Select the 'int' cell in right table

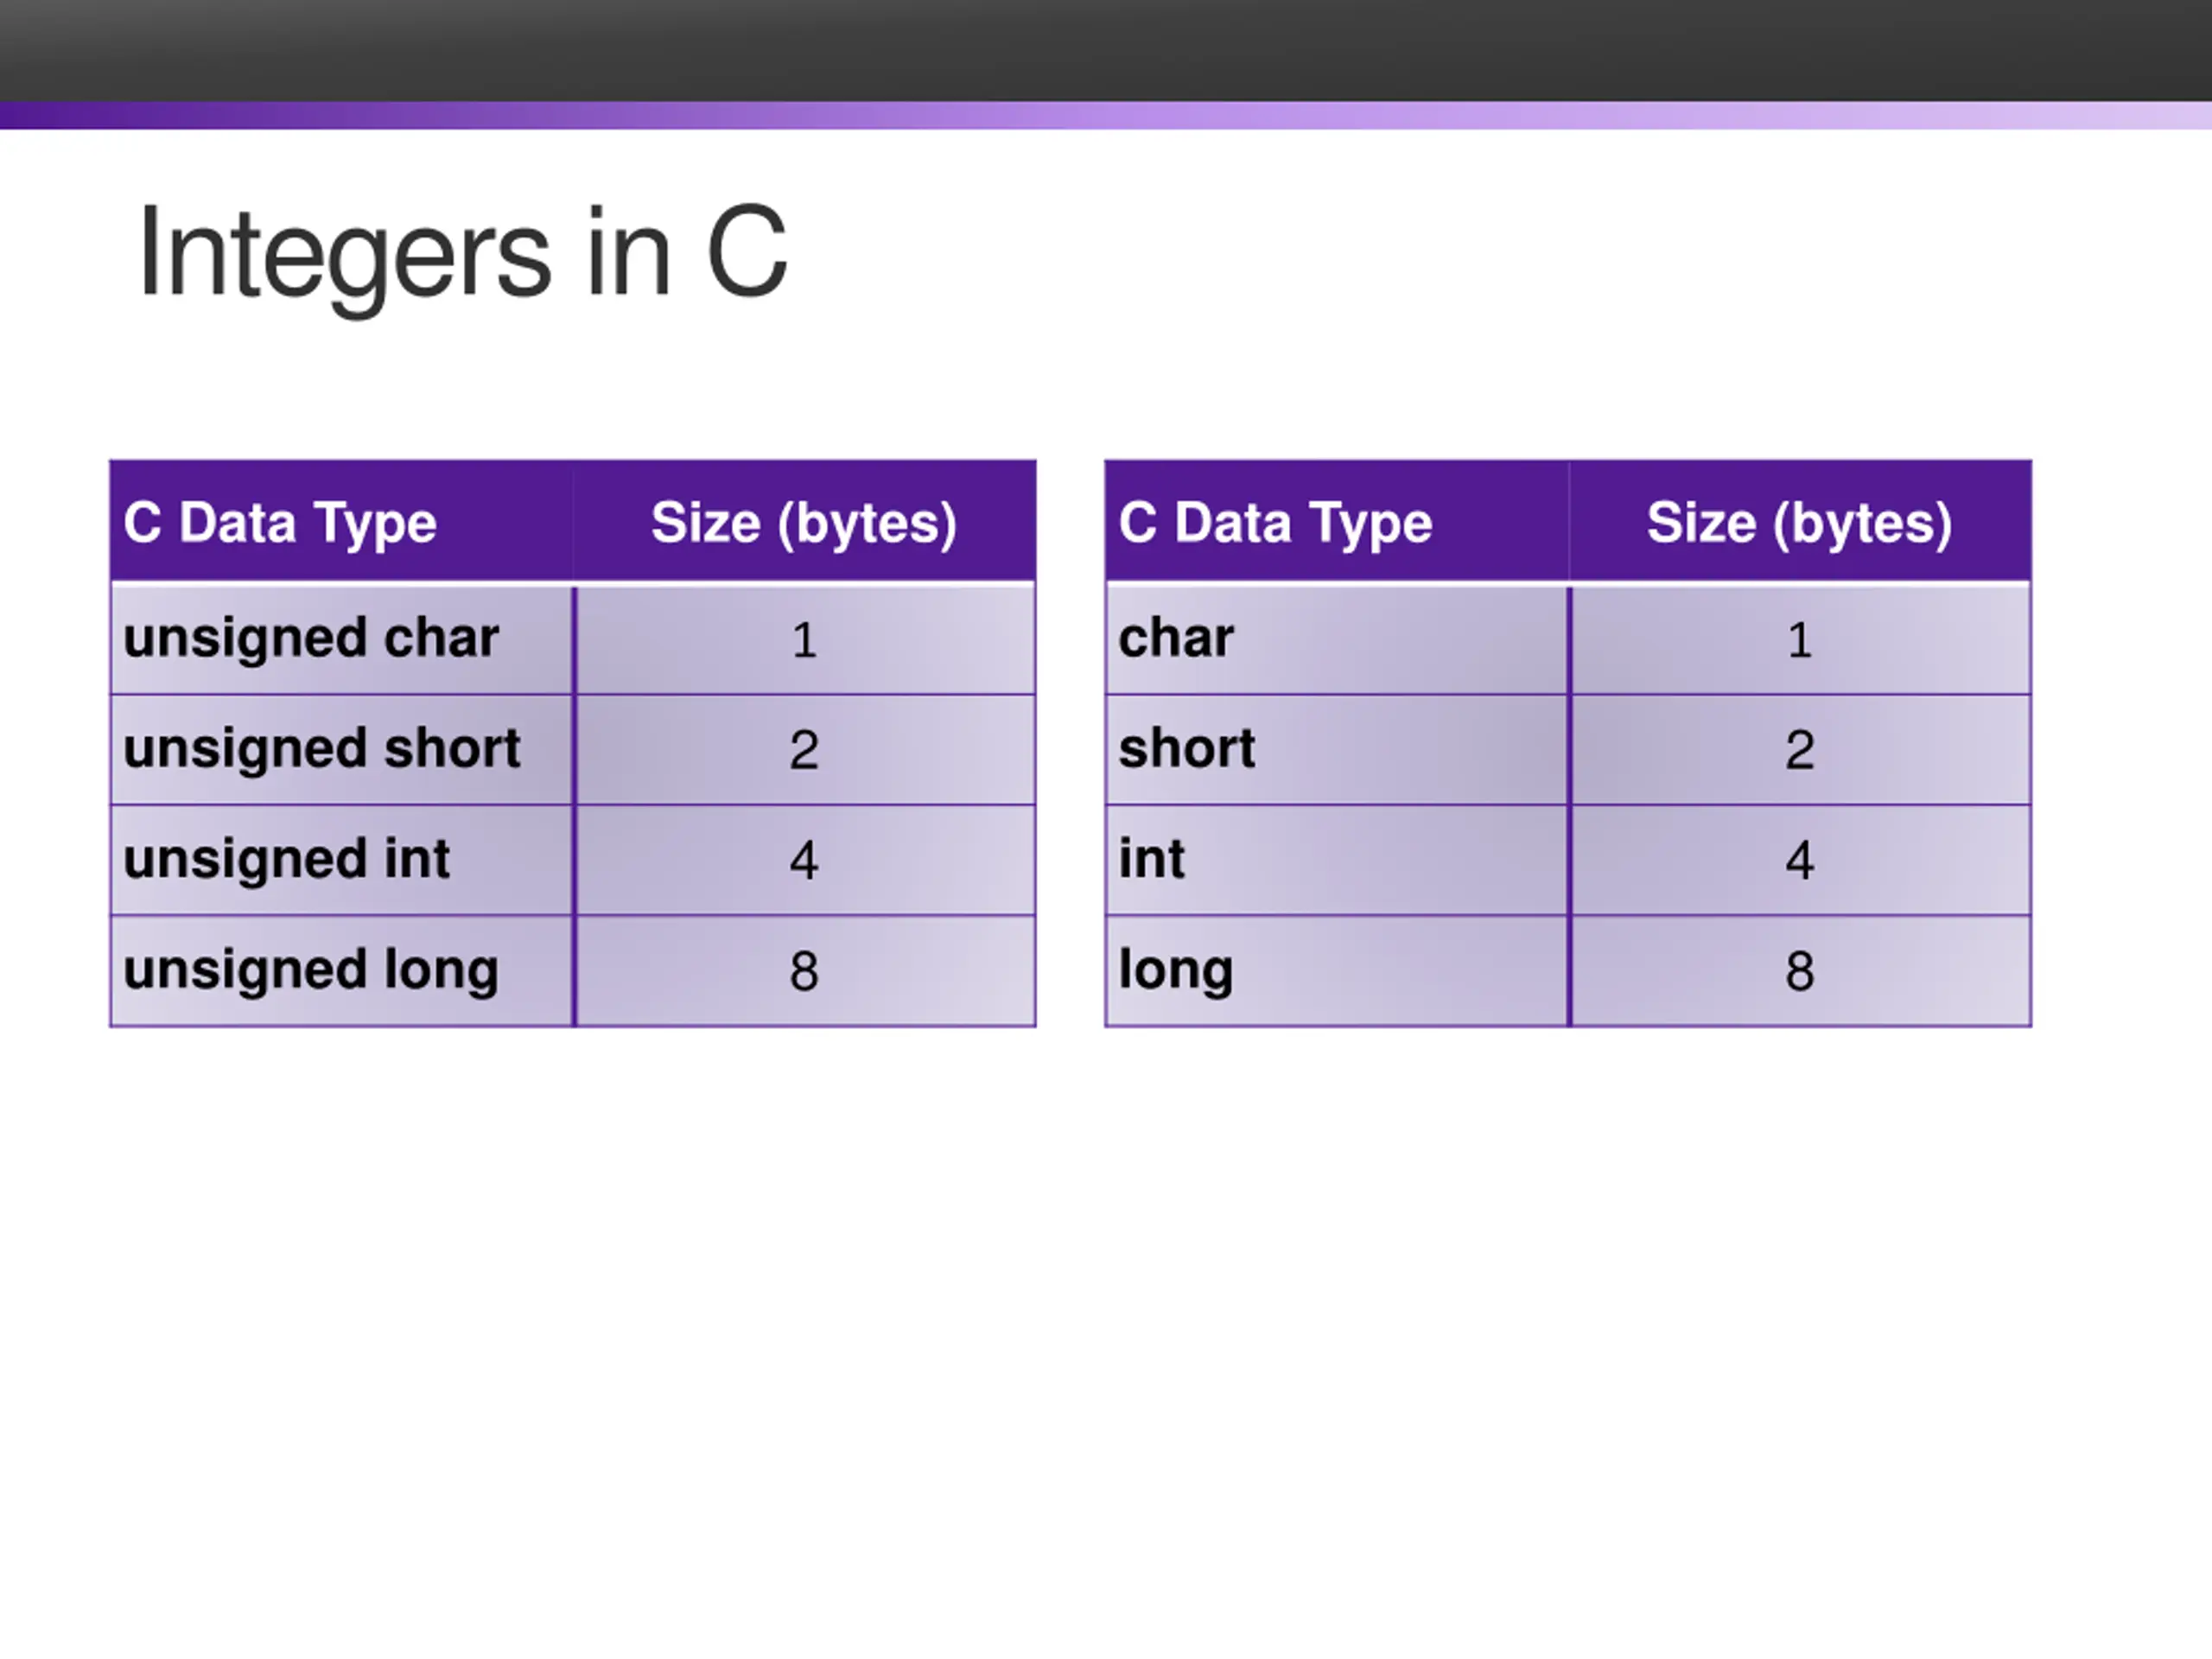[x=1337, y=860]
